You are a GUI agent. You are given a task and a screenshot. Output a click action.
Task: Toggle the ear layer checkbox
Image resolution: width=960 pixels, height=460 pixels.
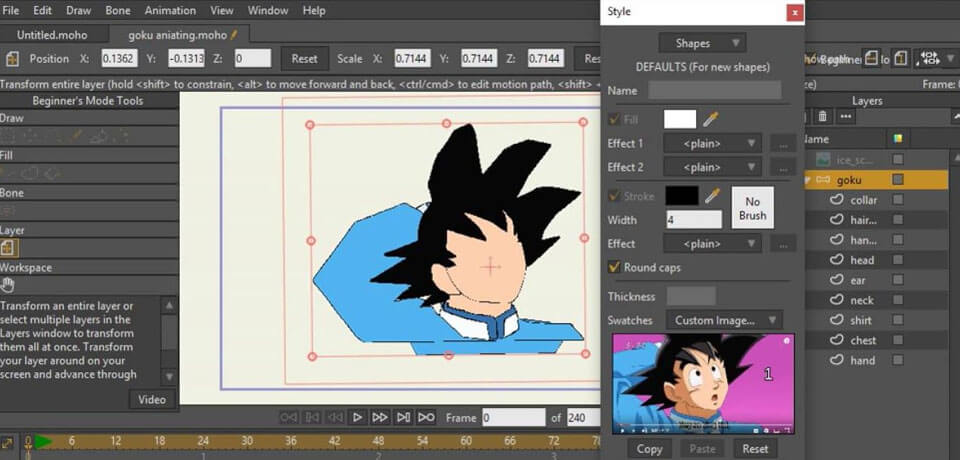click(898, 280)
